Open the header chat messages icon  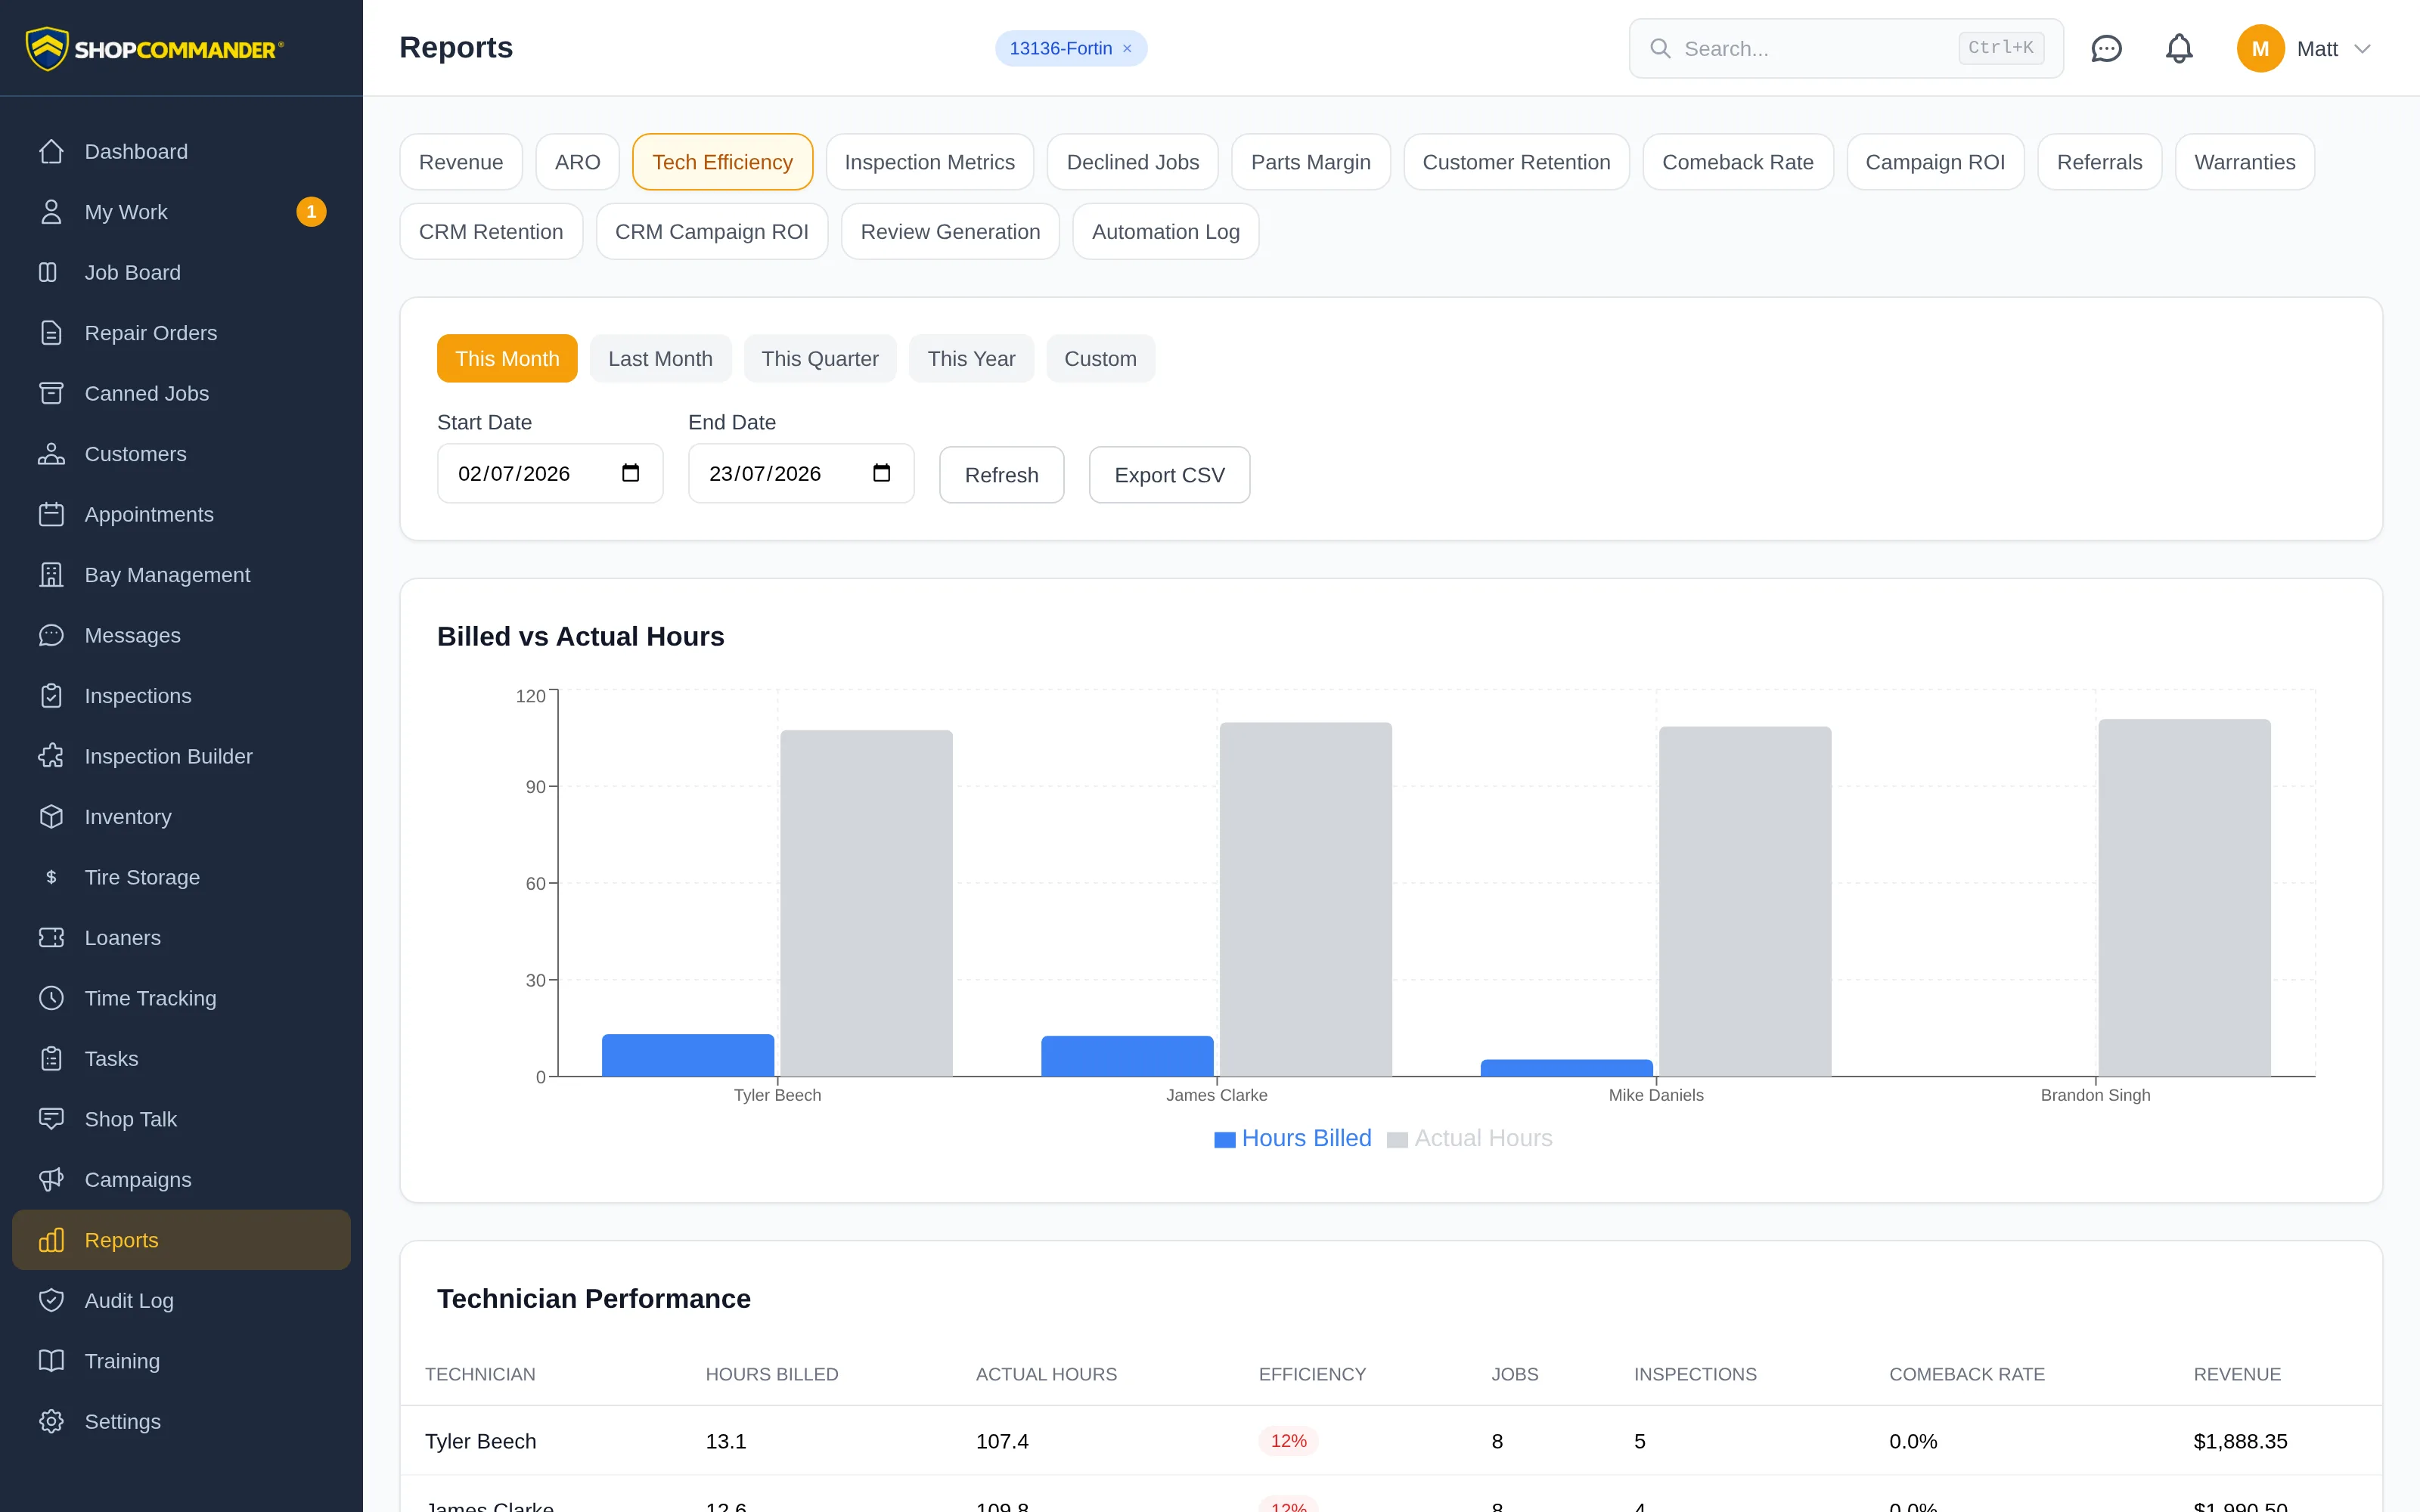pos(2106,48)
